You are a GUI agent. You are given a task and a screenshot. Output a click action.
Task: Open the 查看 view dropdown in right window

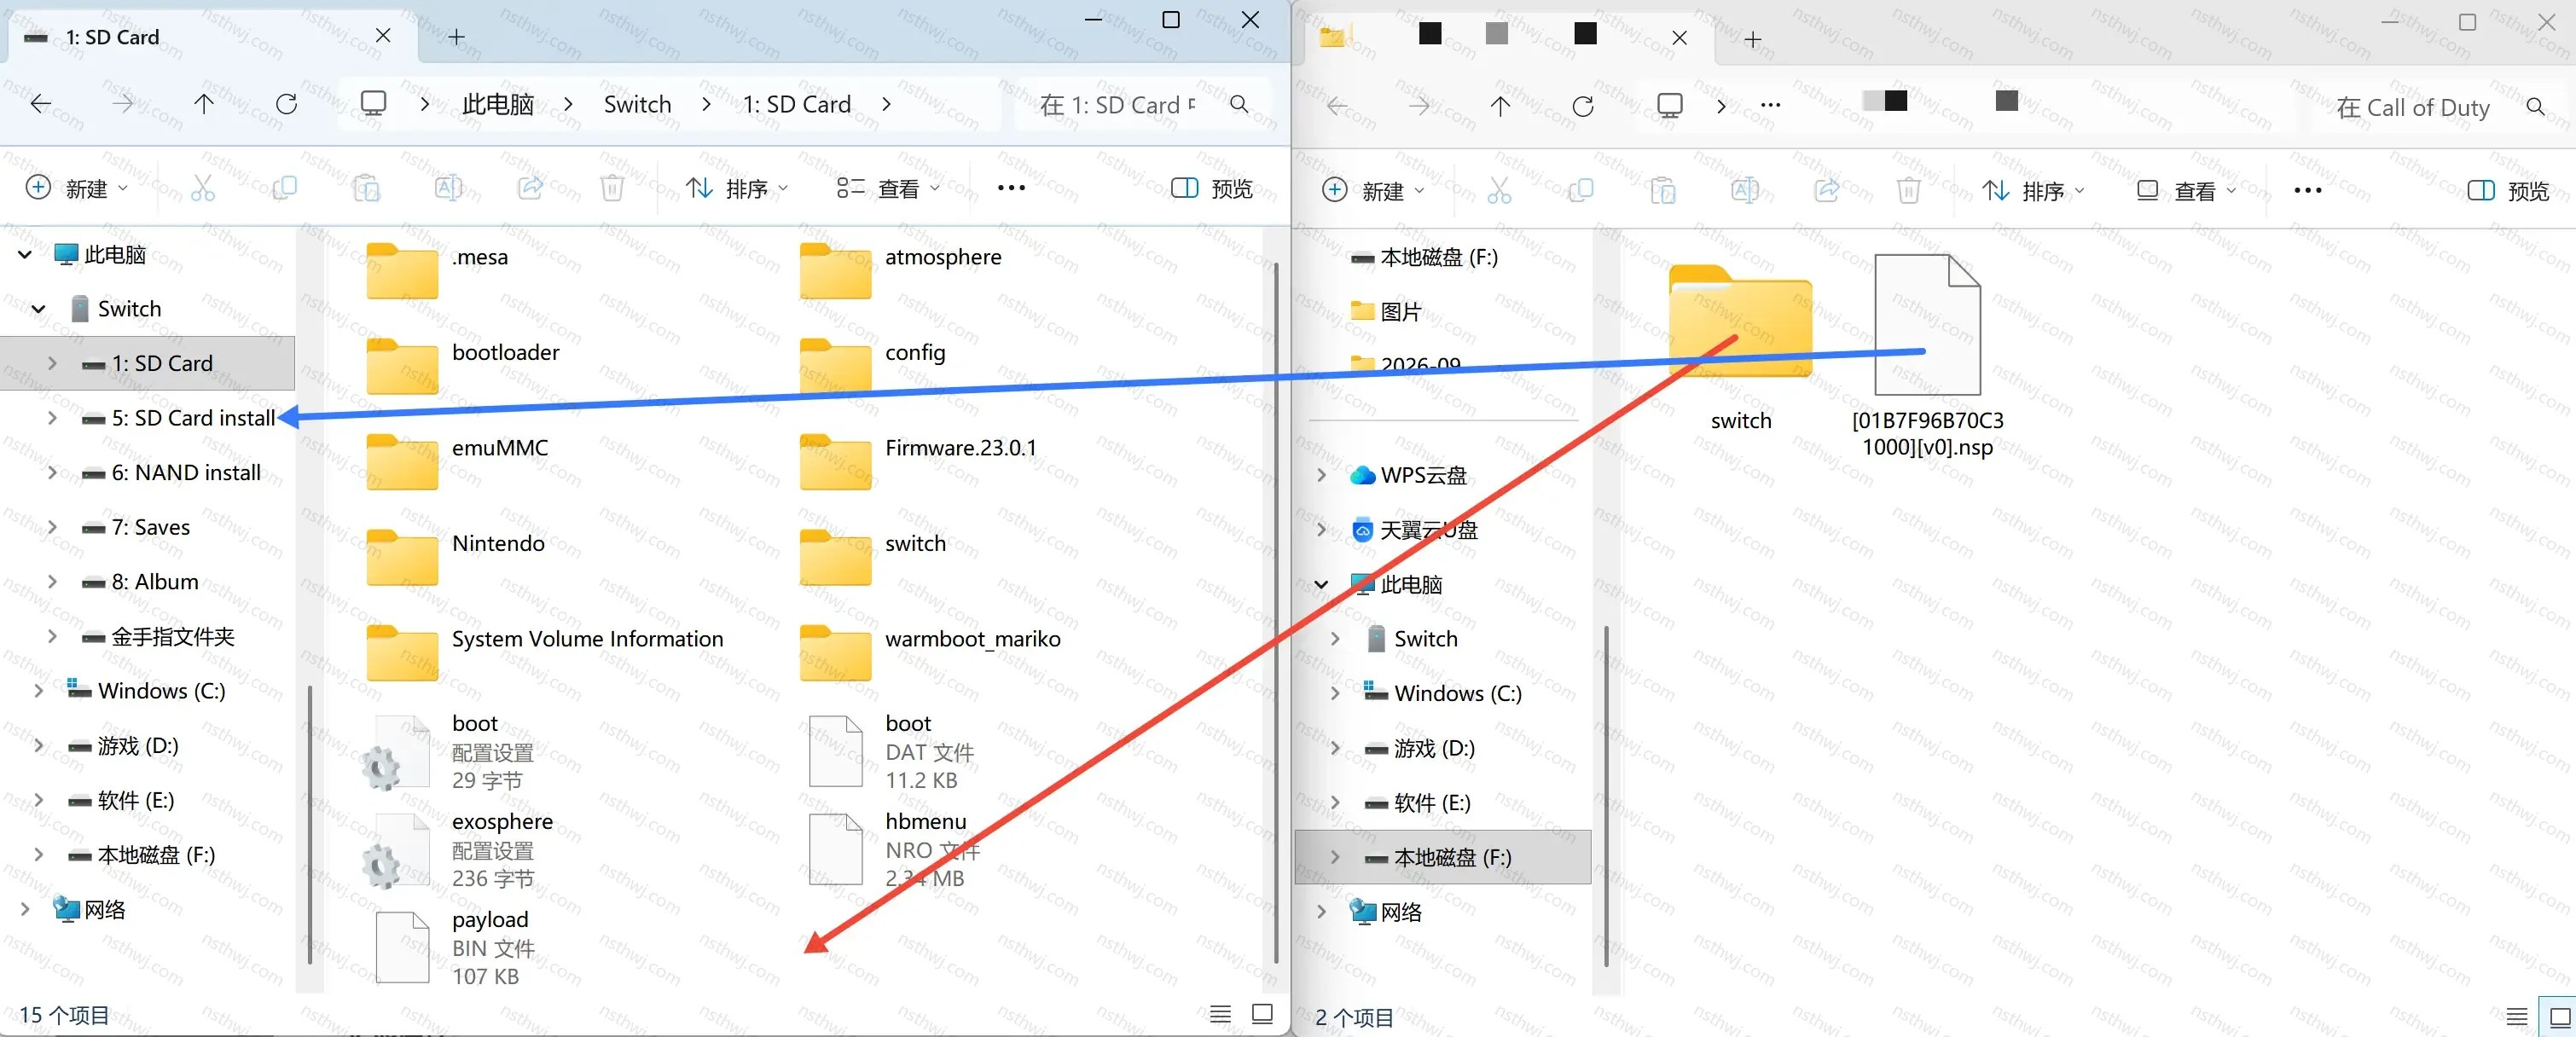tap(2186, 190)
